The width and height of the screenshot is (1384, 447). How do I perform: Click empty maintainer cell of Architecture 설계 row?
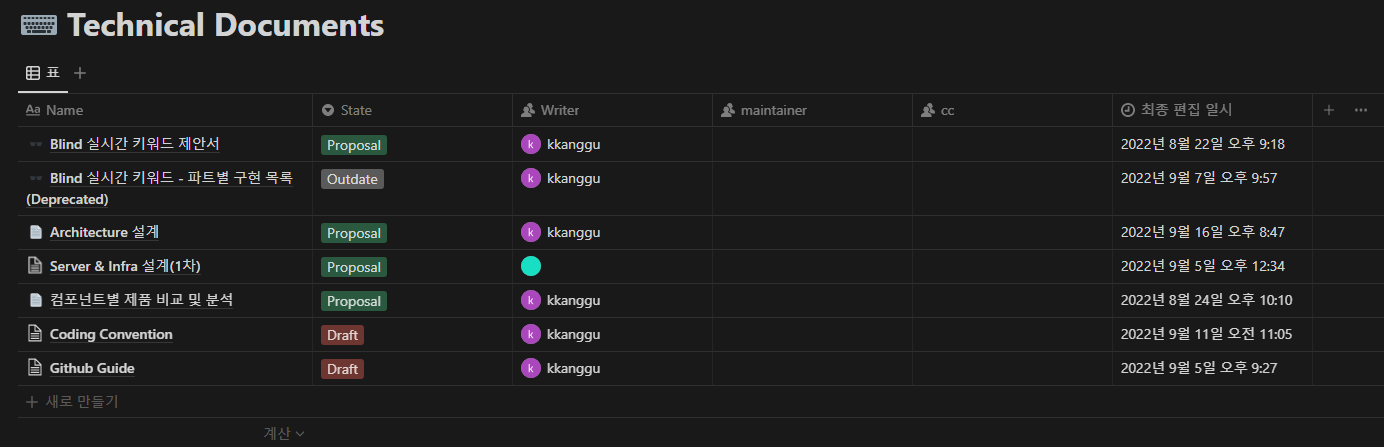(x=813, y=233)
